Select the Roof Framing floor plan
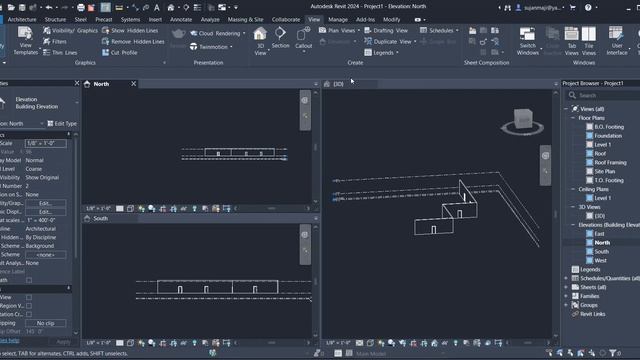Image resolution: width=640 pixels, height=360 pixels. (610, 162)
